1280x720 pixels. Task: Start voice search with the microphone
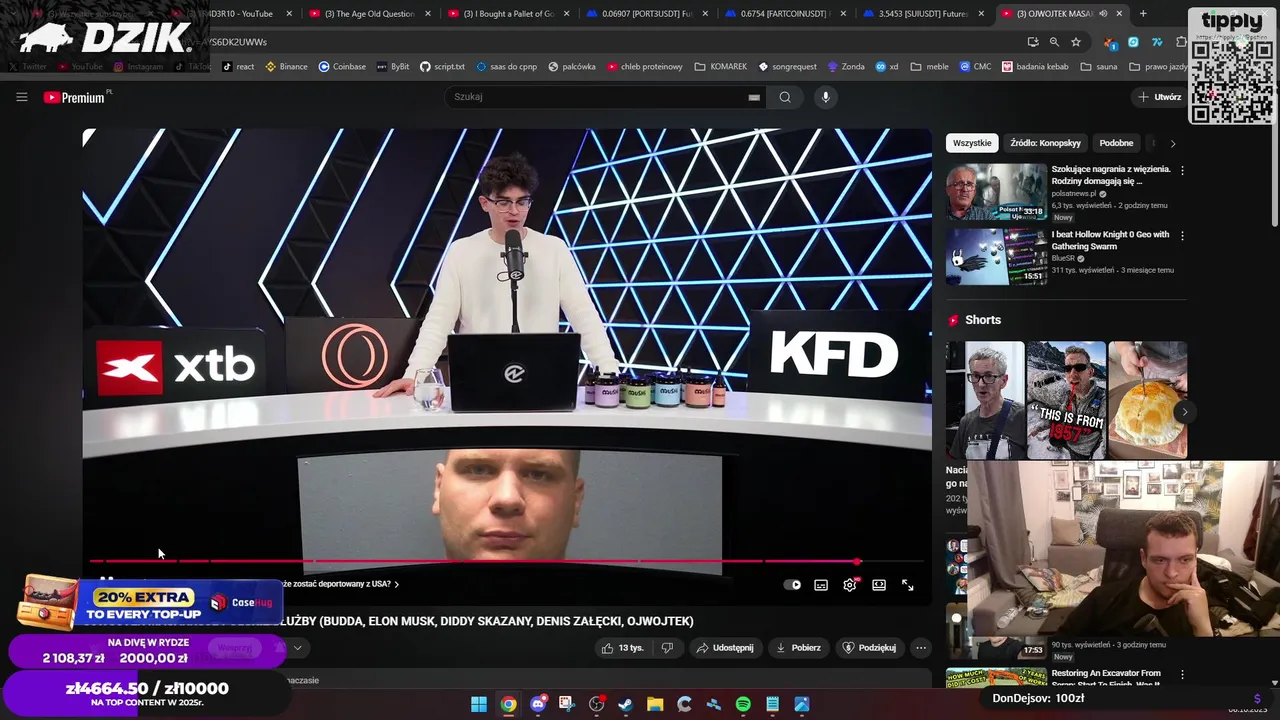(x=825, y=97)
